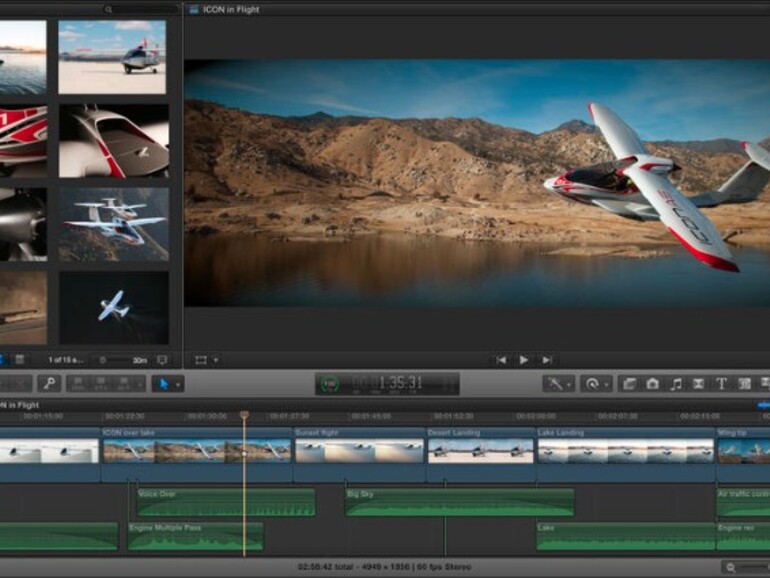The width and height of the screenshot is (770, 578).
Task: Click the 1 of 15 selected label
Action: [66, 360]
